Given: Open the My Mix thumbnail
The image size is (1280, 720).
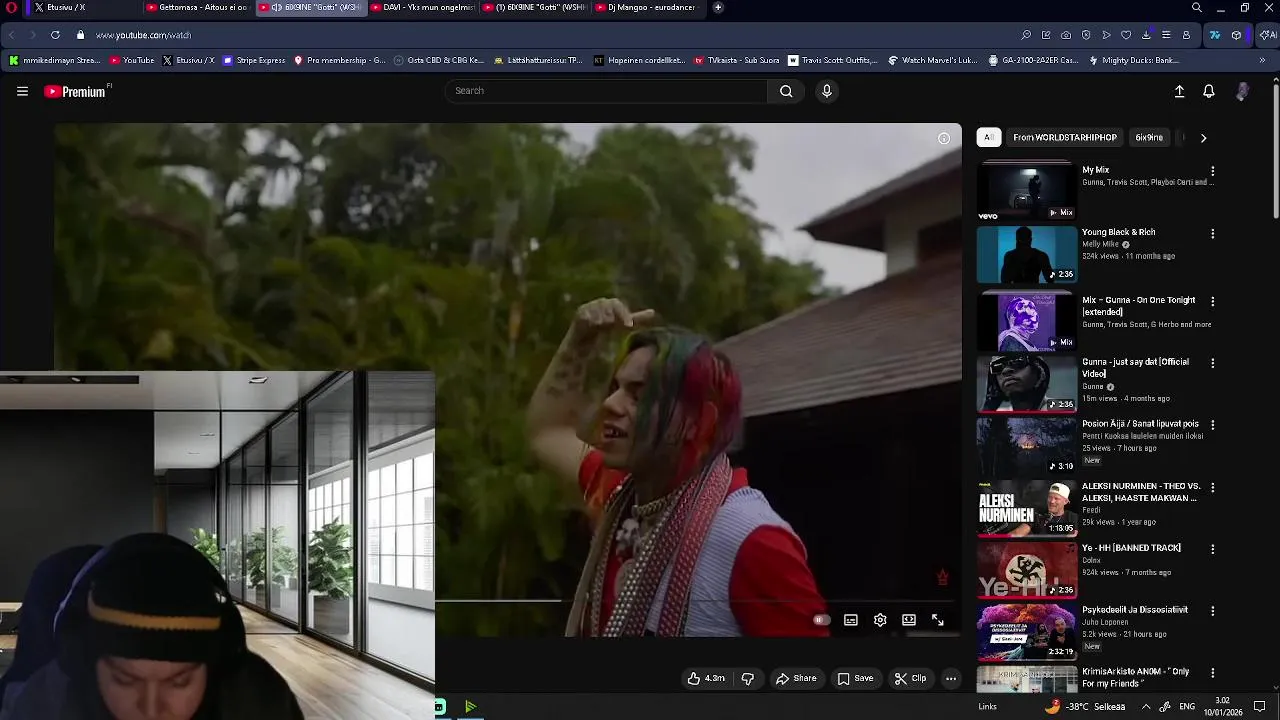Looking at the screenshot, I should (1026, 192).
